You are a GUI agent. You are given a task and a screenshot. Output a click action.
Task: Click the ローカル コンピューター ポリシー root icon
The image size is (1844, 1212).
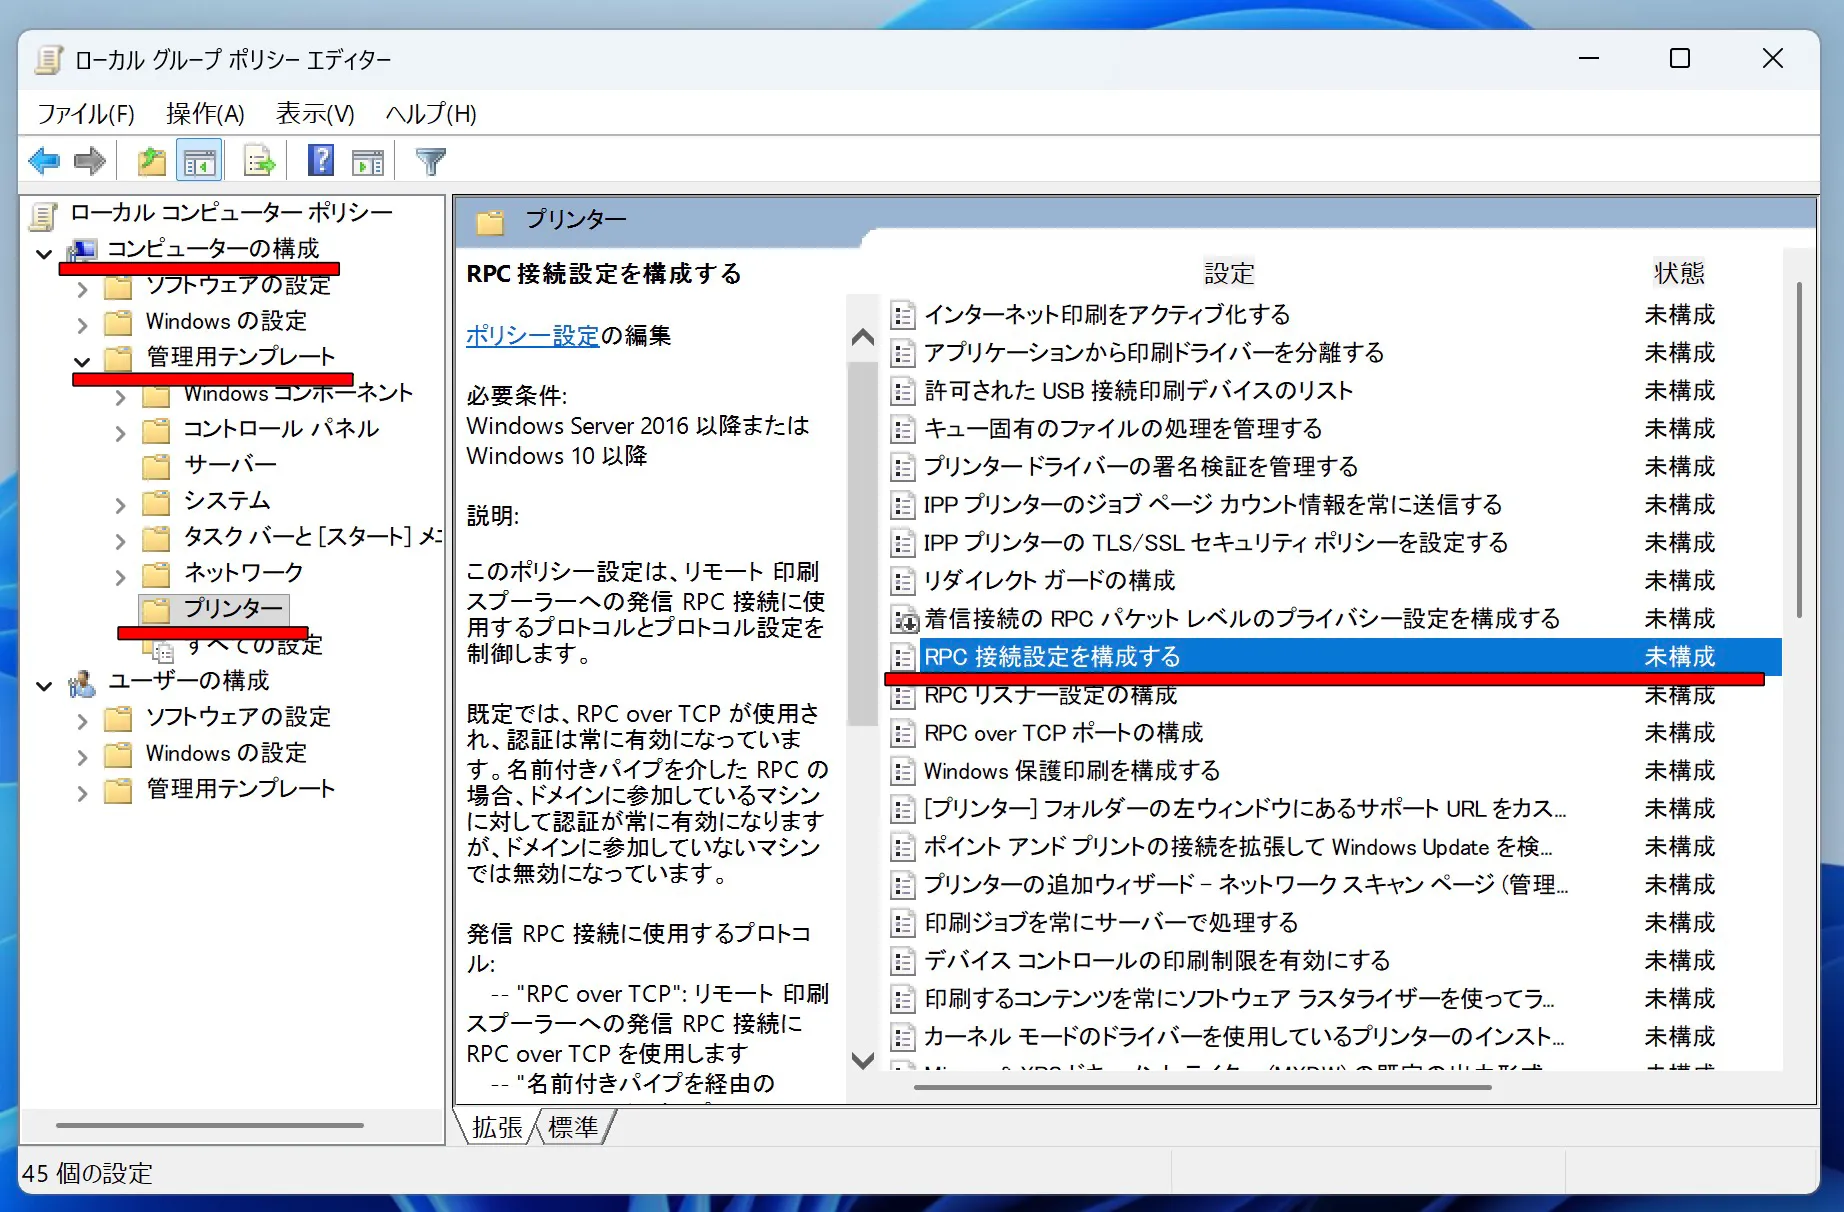tap(44, 215)
